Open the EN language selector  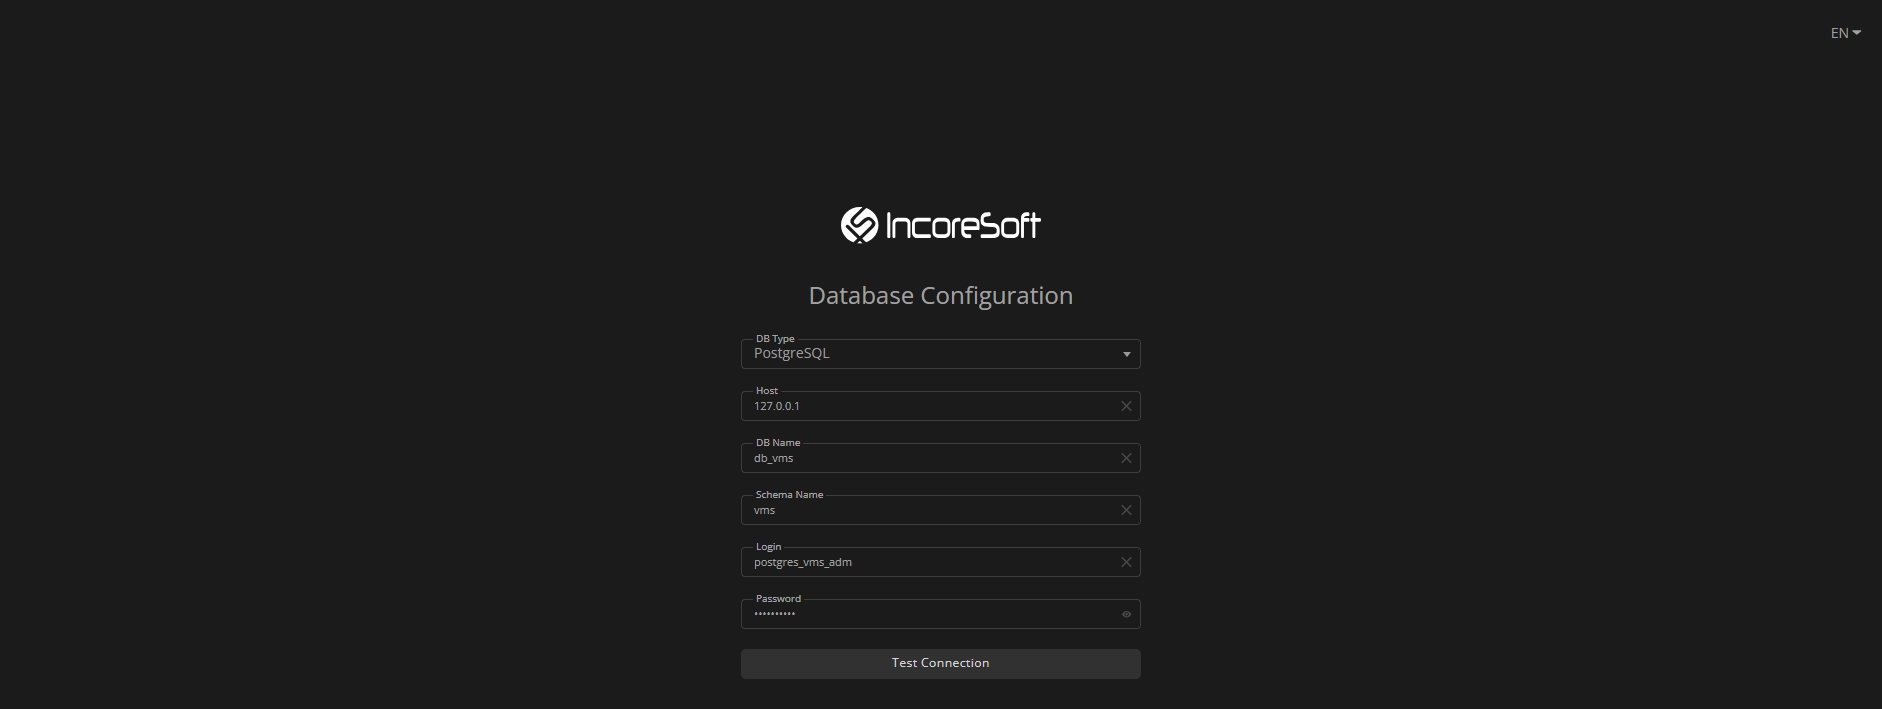pos(1846,33)
